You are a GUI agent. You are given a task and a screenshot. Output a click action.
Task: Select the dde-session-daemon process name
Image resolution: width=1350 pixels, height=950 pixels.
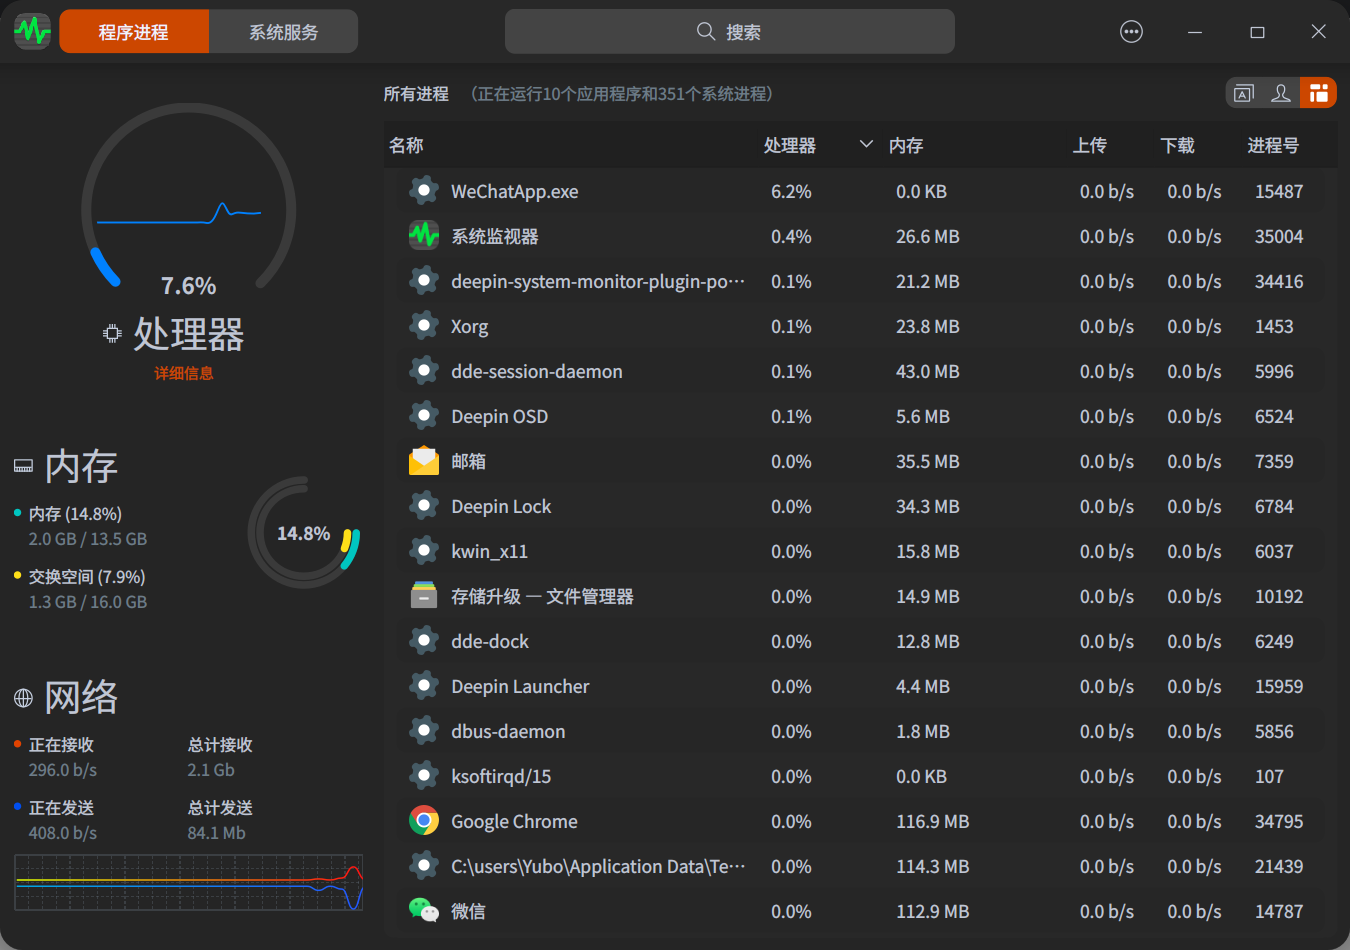pyautogui.click(x=537, y=372)
